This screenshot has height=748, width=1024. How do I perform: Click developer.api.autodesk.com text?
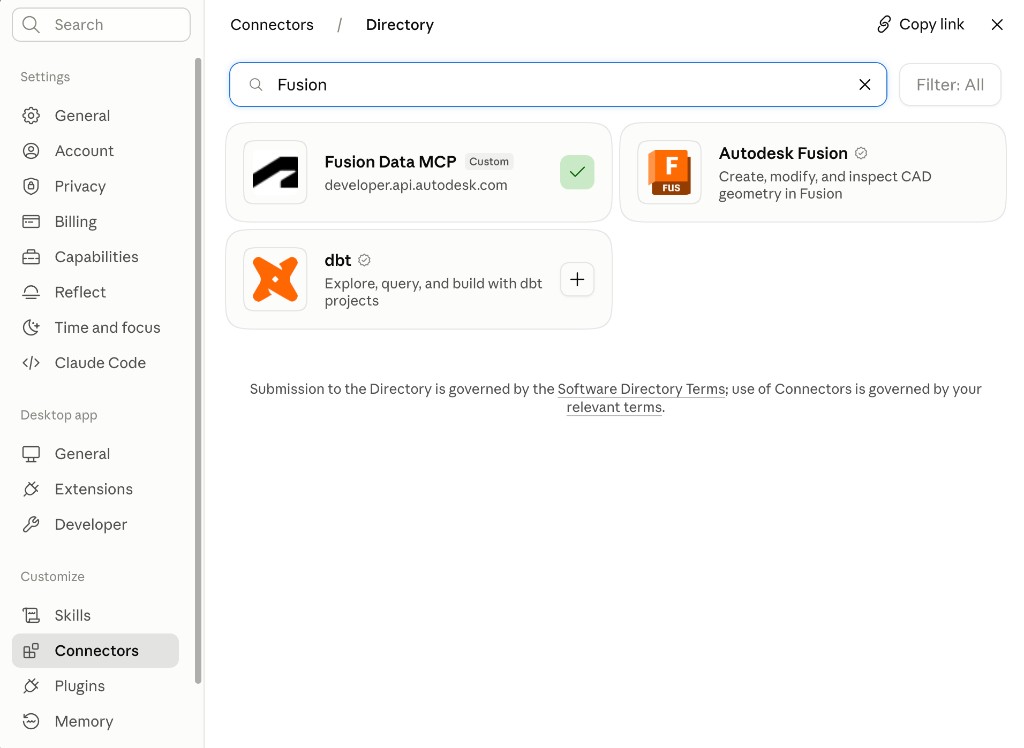coord(416,186)
